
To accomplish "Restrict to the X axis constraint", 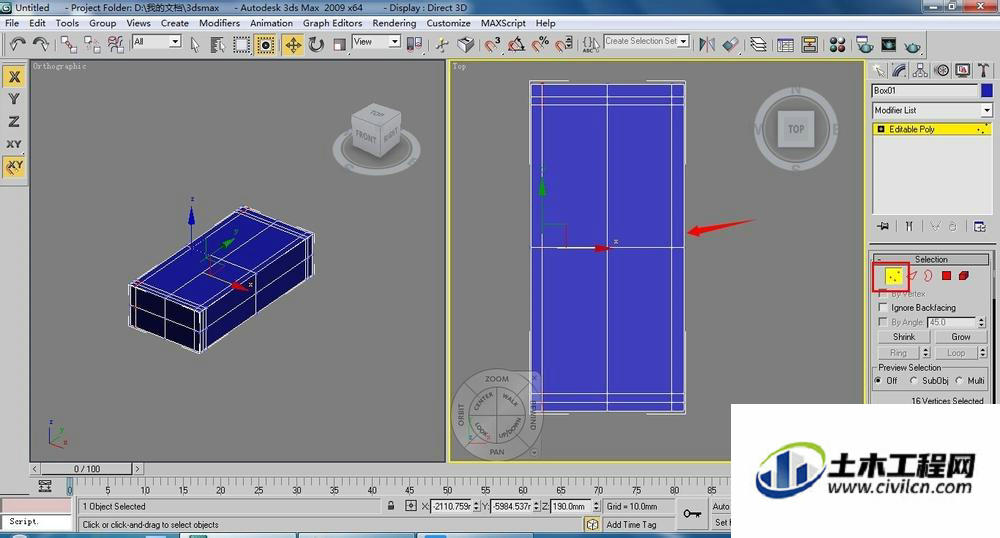I will tap(14, 76).
